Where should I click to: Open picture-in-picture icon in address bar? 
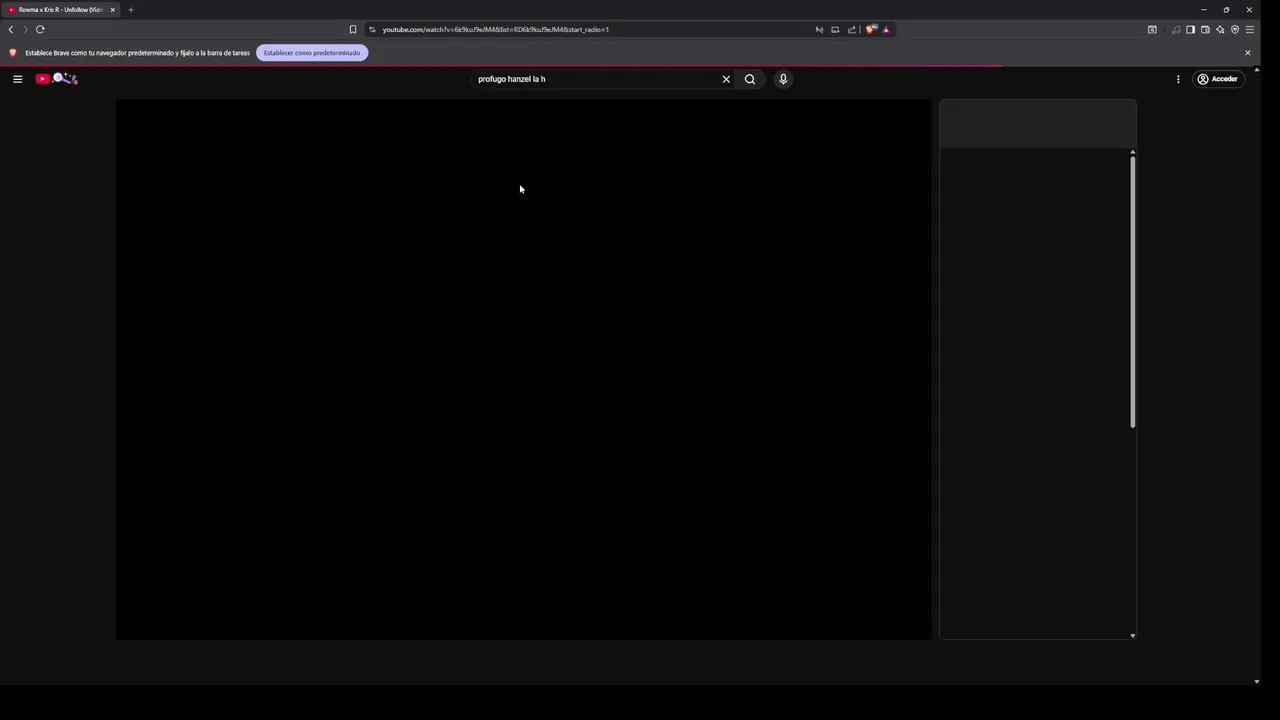(835, 29)
